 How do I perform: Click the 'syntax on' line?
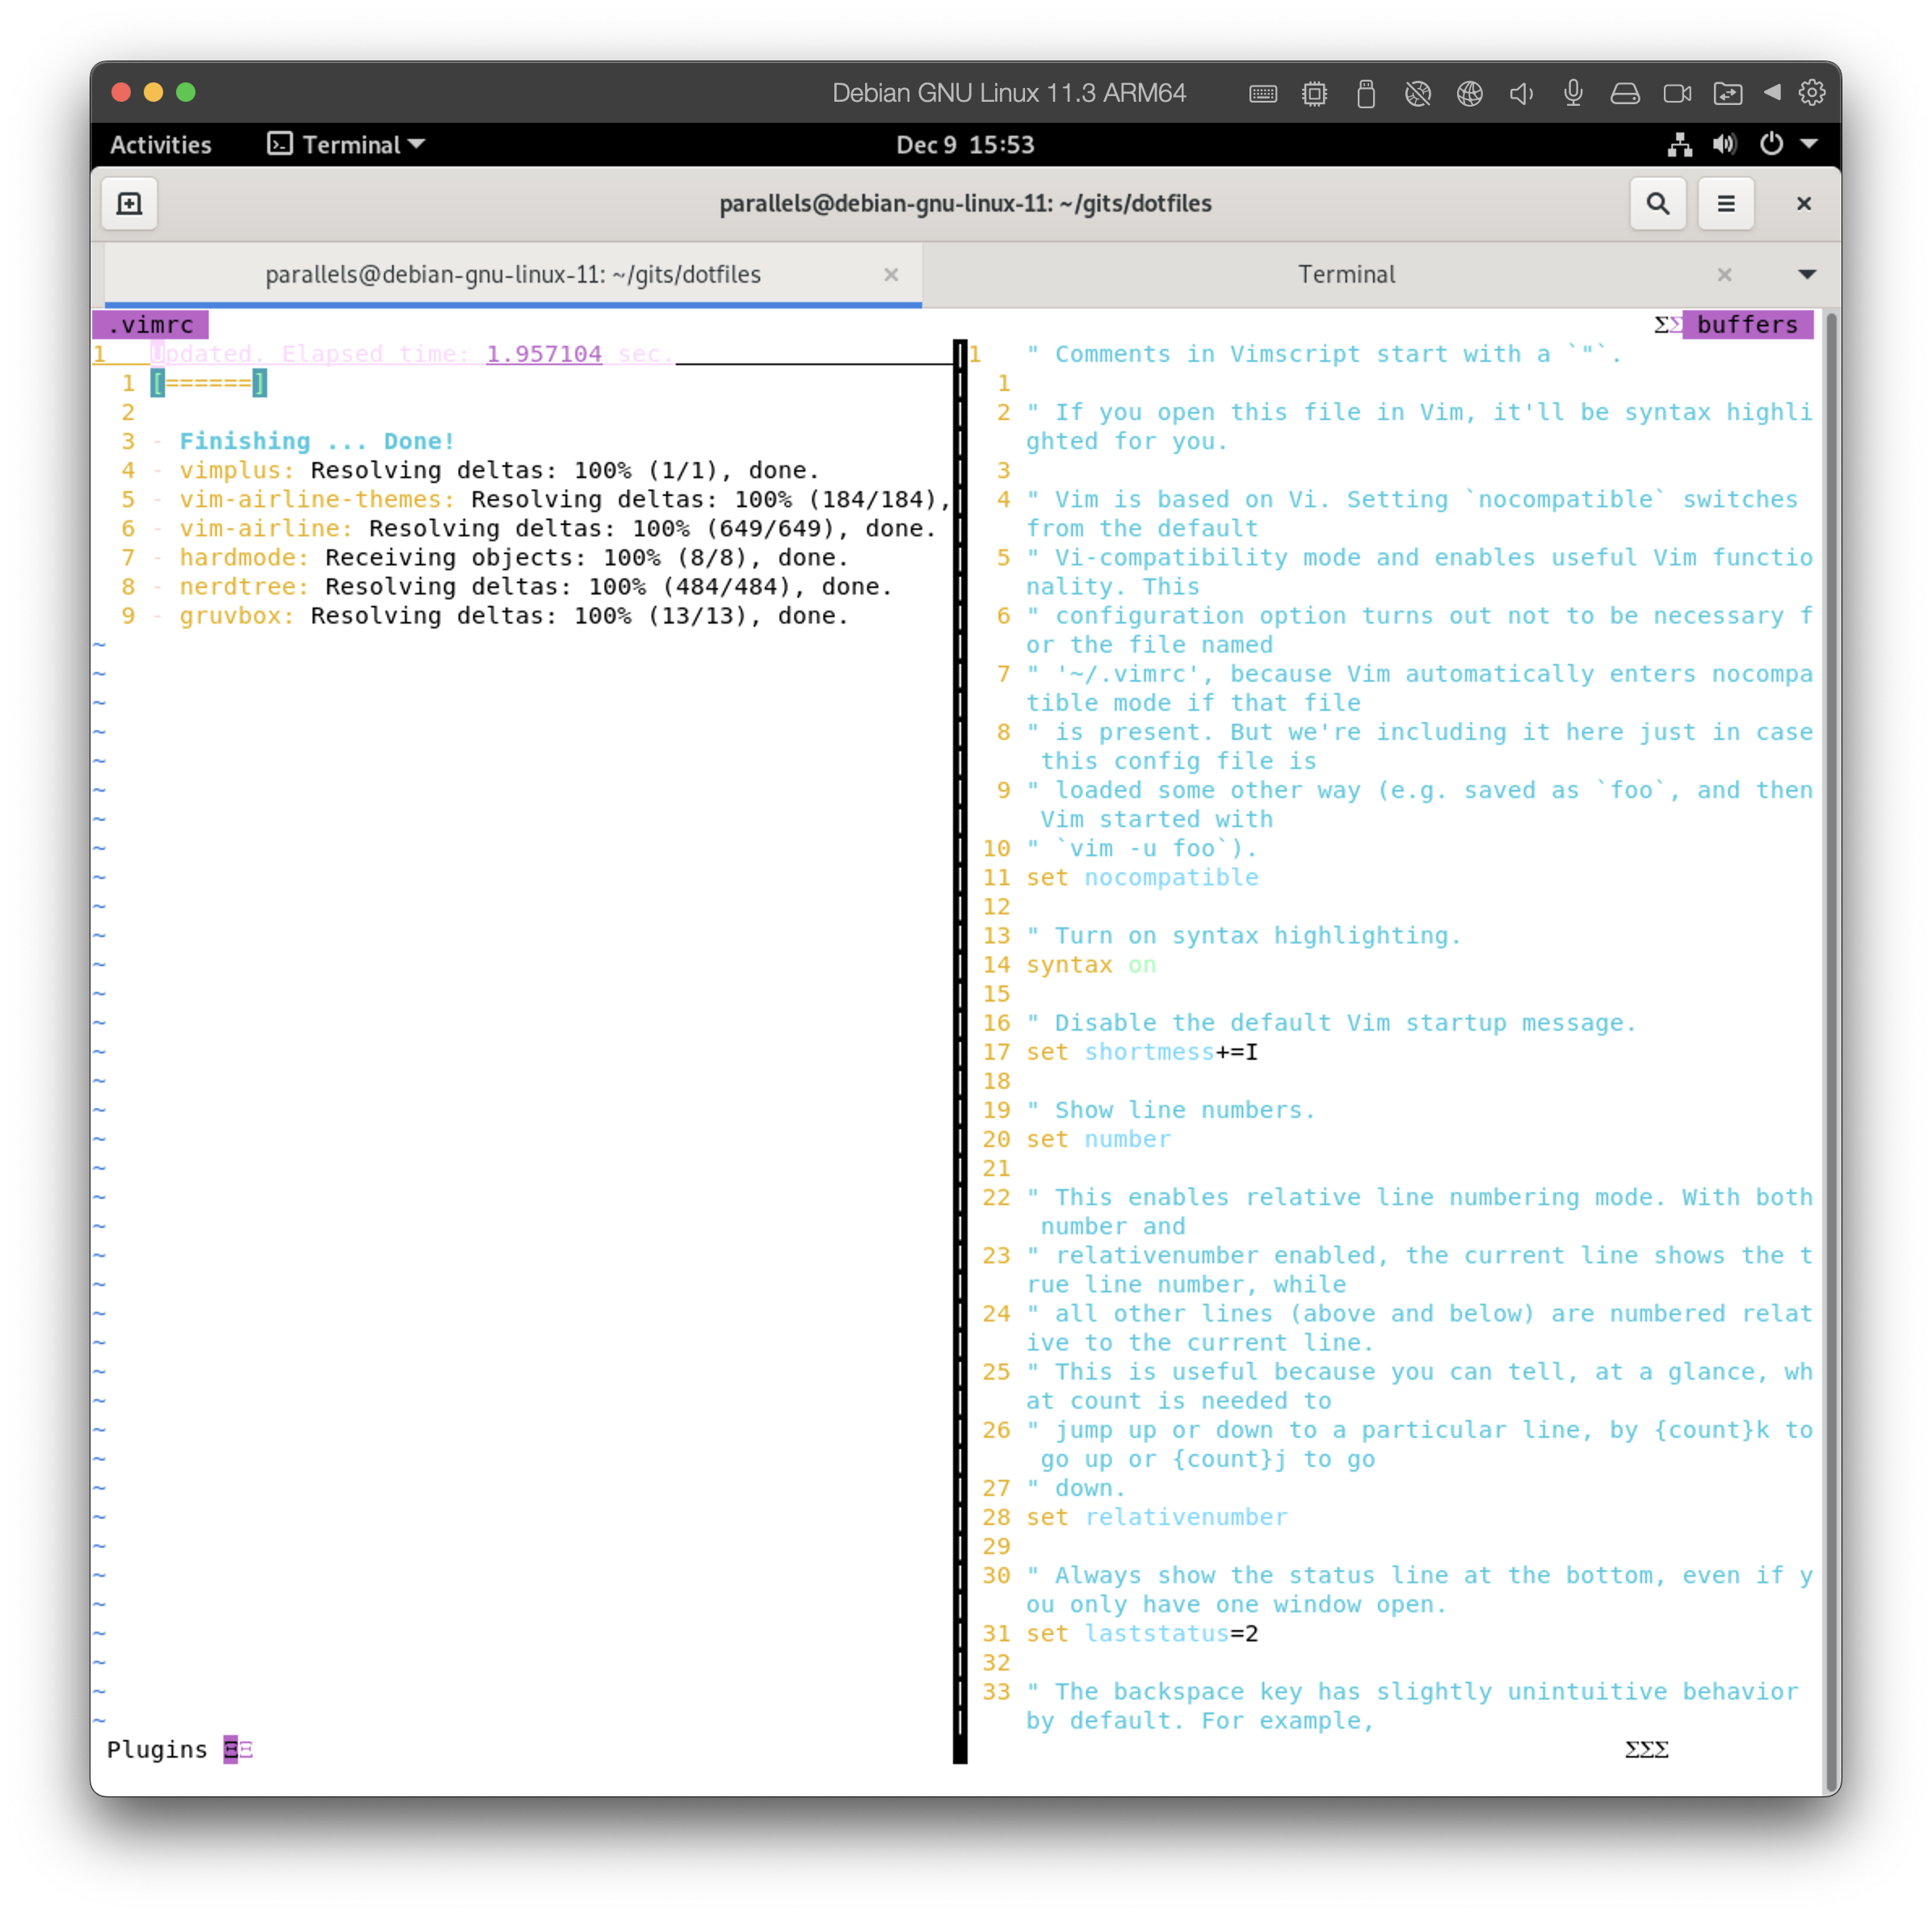pos(1091,964)
